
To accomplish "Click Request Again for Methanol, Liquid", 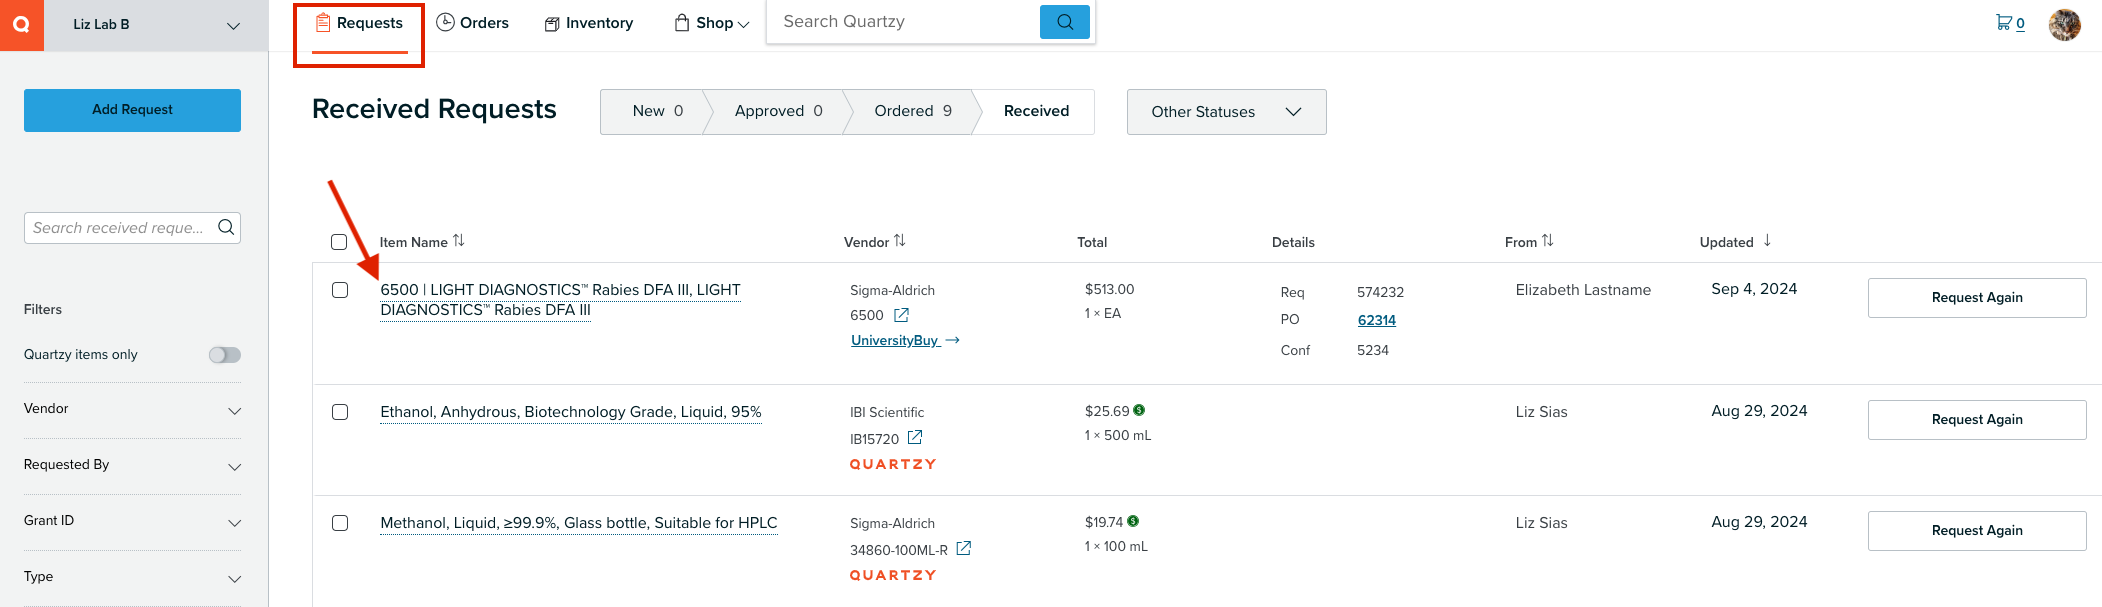I will [1977, 531].
